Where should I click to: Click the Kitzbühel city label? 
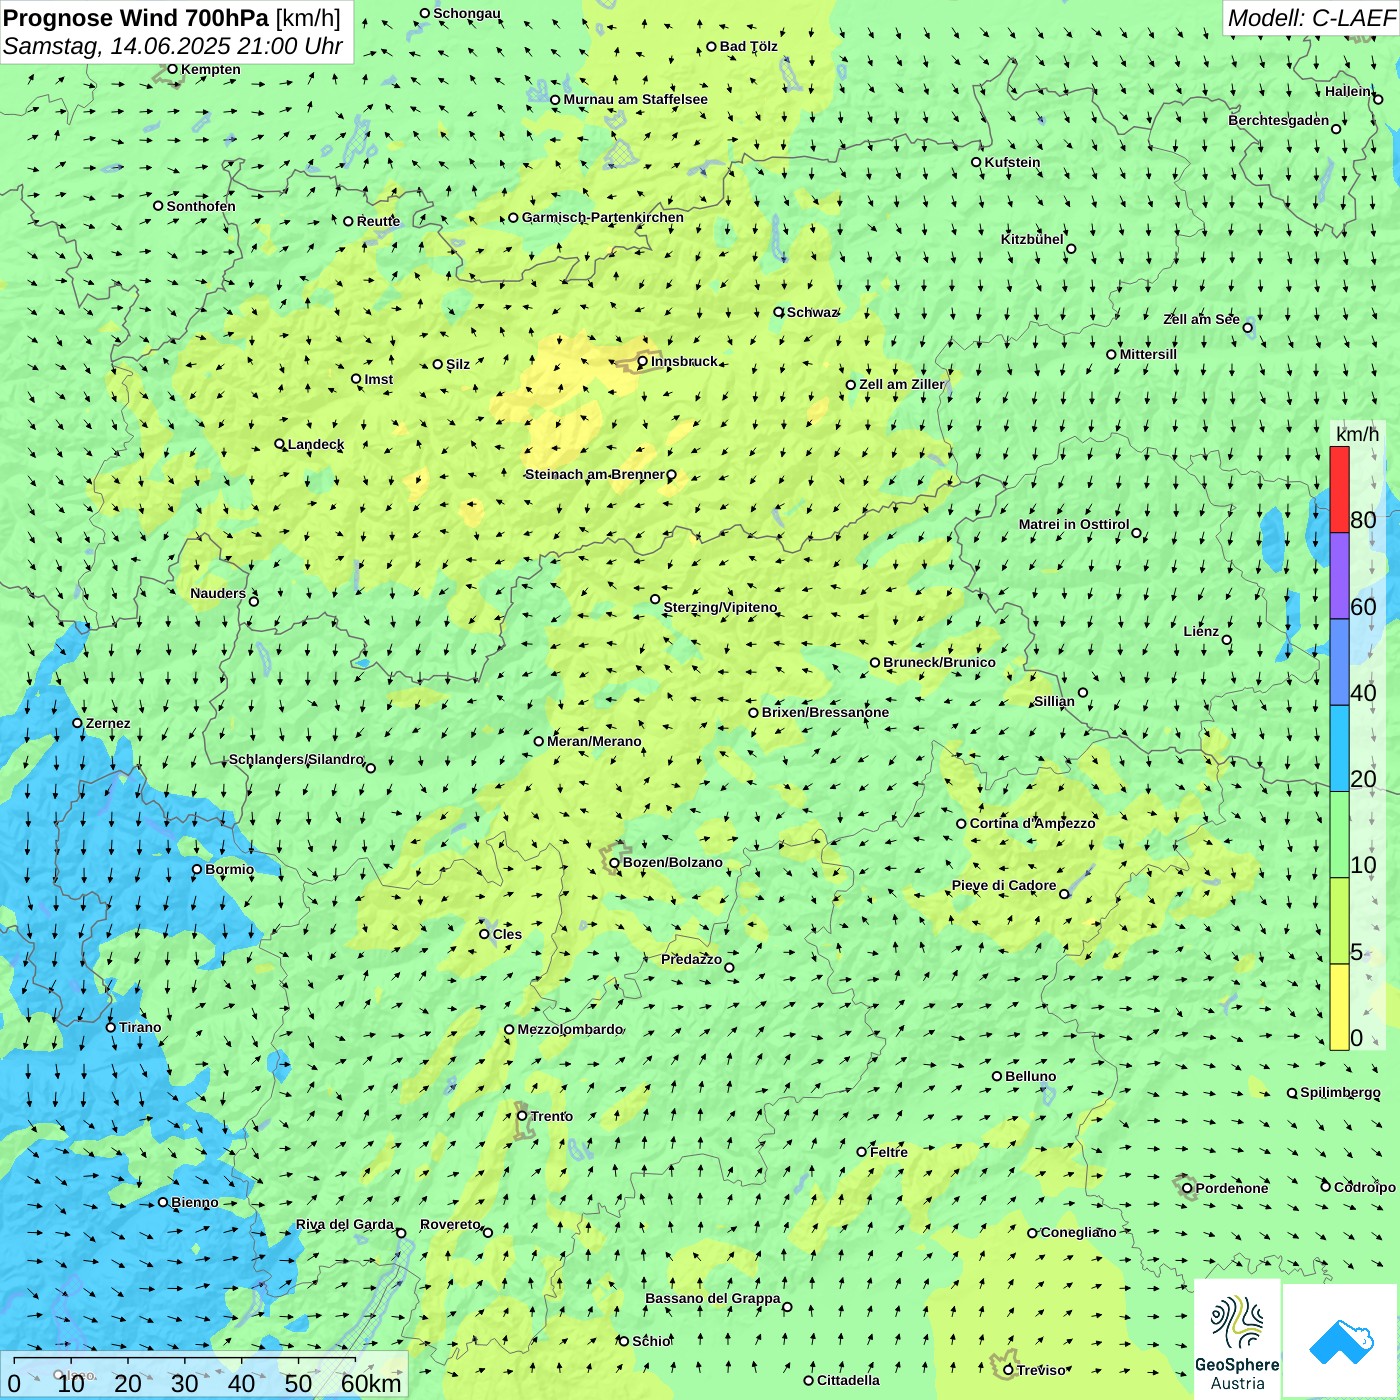pyautogui.click(x=1032, y=239)
